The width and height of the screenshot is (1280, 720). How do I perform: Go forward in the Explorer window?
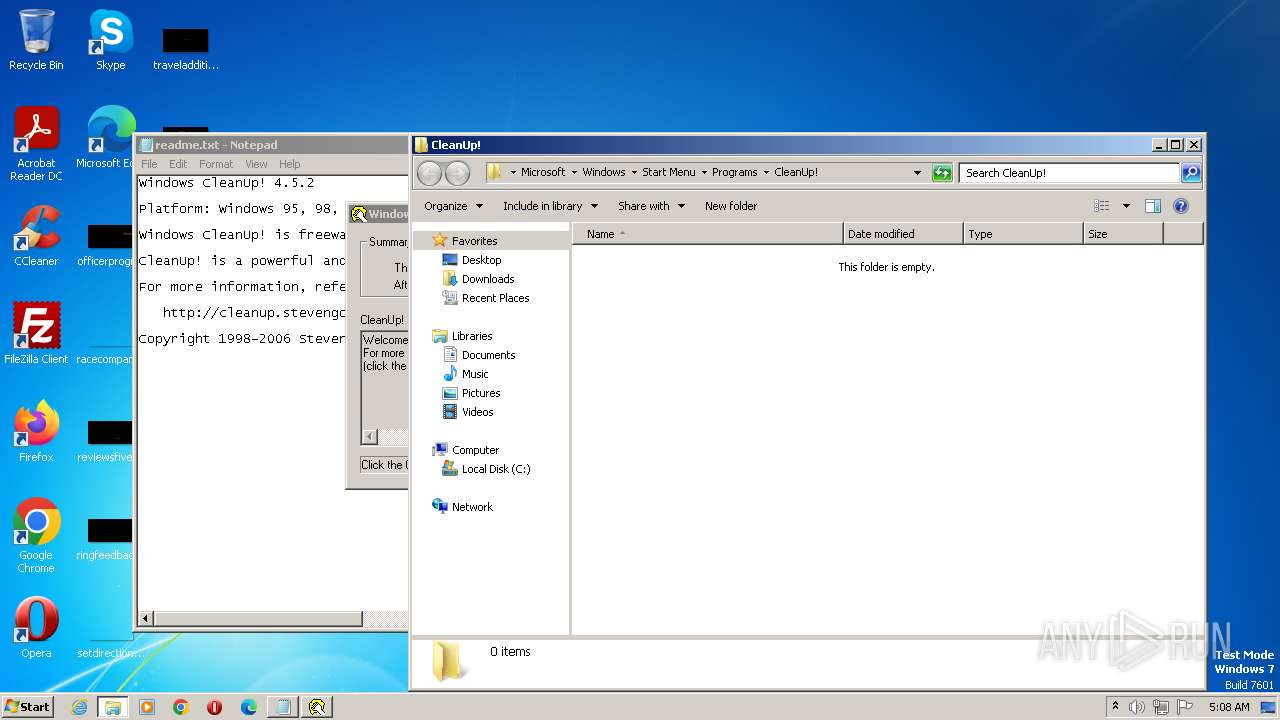click(457, 173)
